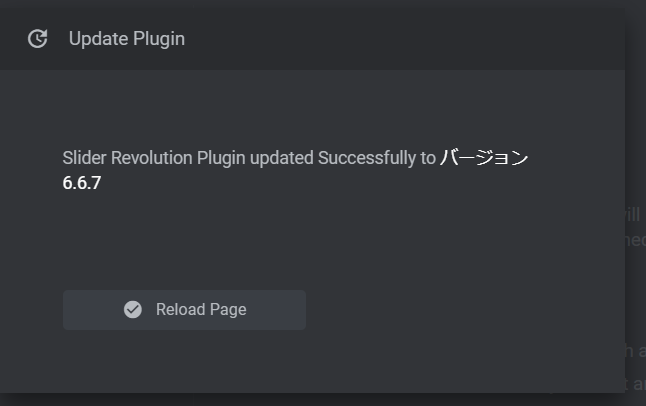Viewport: 646px width, 406px height.
Task: Click the "Reload Page" label text
Action: 201,310
